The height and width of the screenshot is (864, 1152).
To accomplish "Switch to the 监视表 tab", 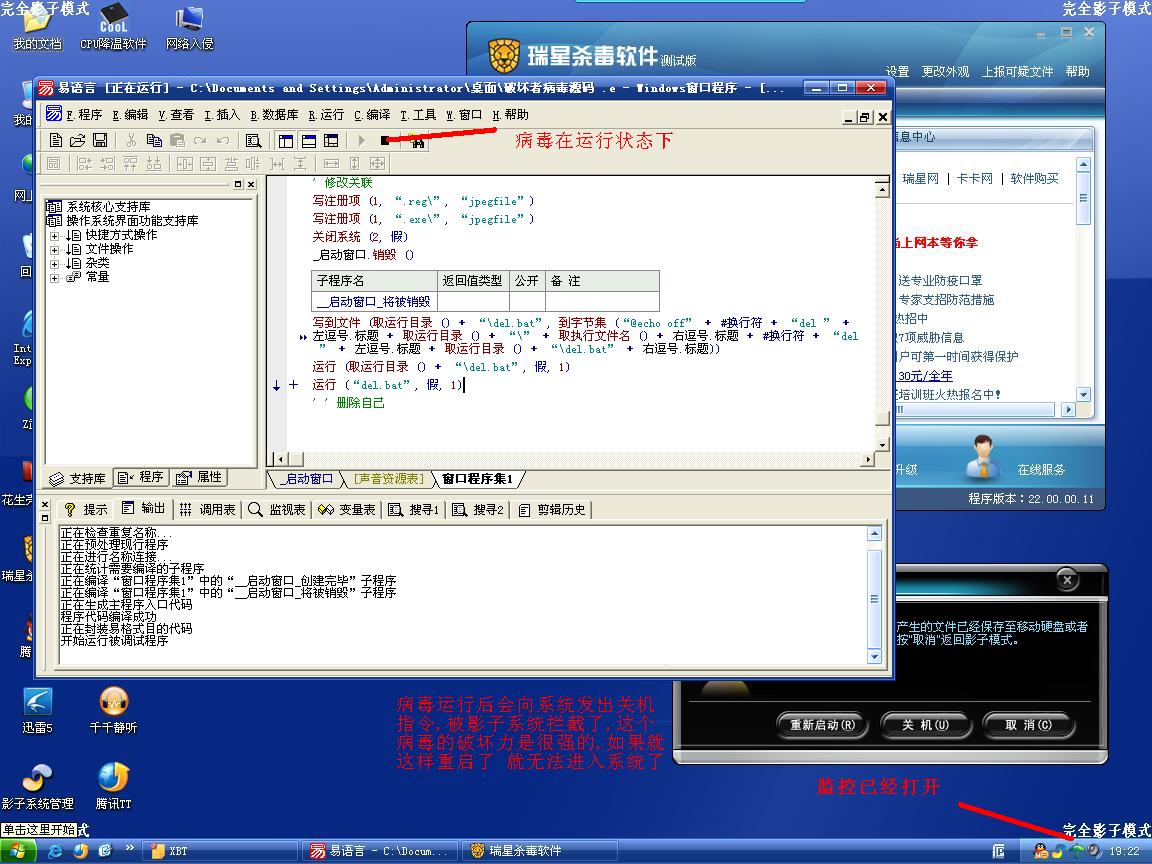I will [277, 509].
